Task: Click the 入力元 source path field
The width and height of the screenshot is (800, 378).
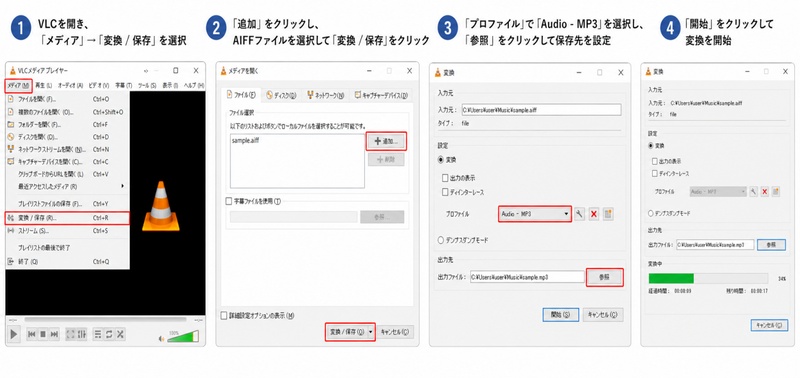Action: 541,110
